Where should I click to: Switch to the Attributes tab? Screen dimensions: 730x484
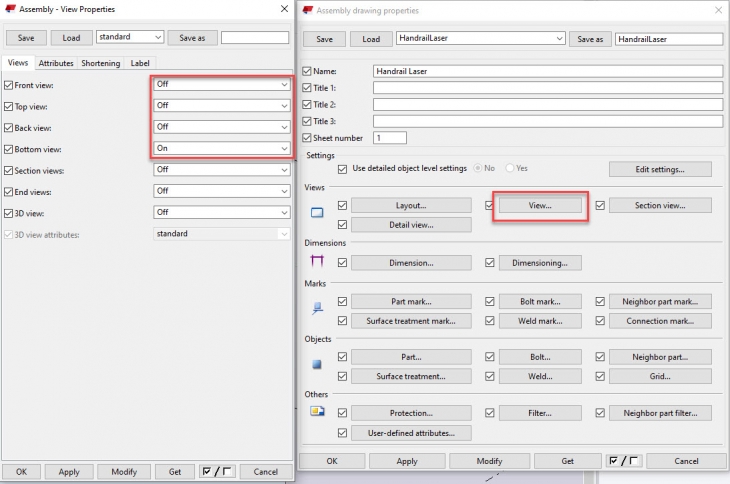tap(56, 63)
